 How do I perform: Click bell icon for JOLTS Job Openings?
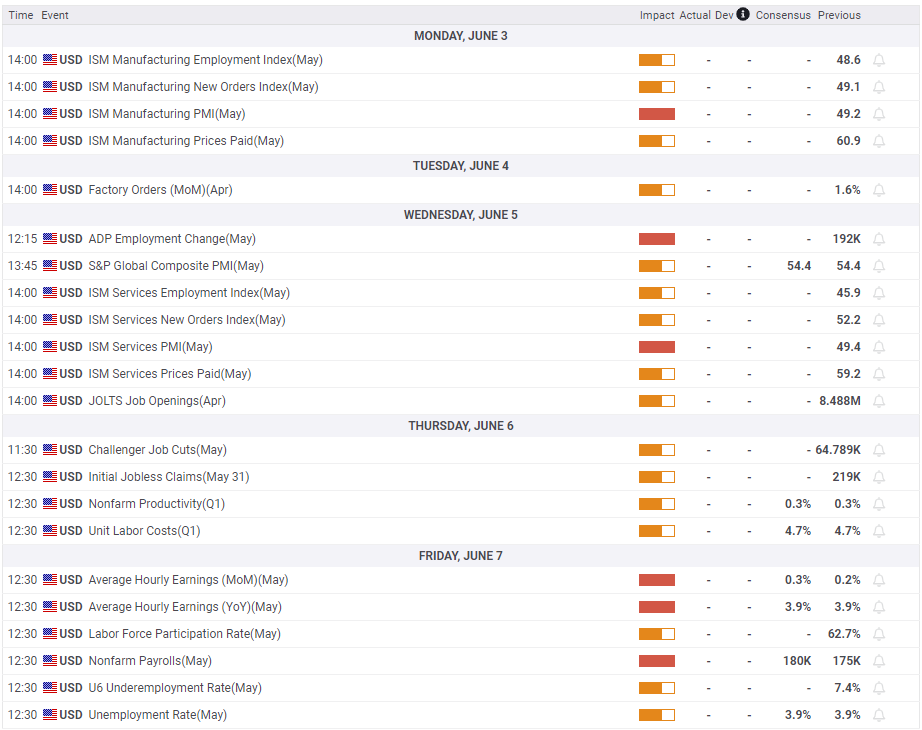click(879, 401)
